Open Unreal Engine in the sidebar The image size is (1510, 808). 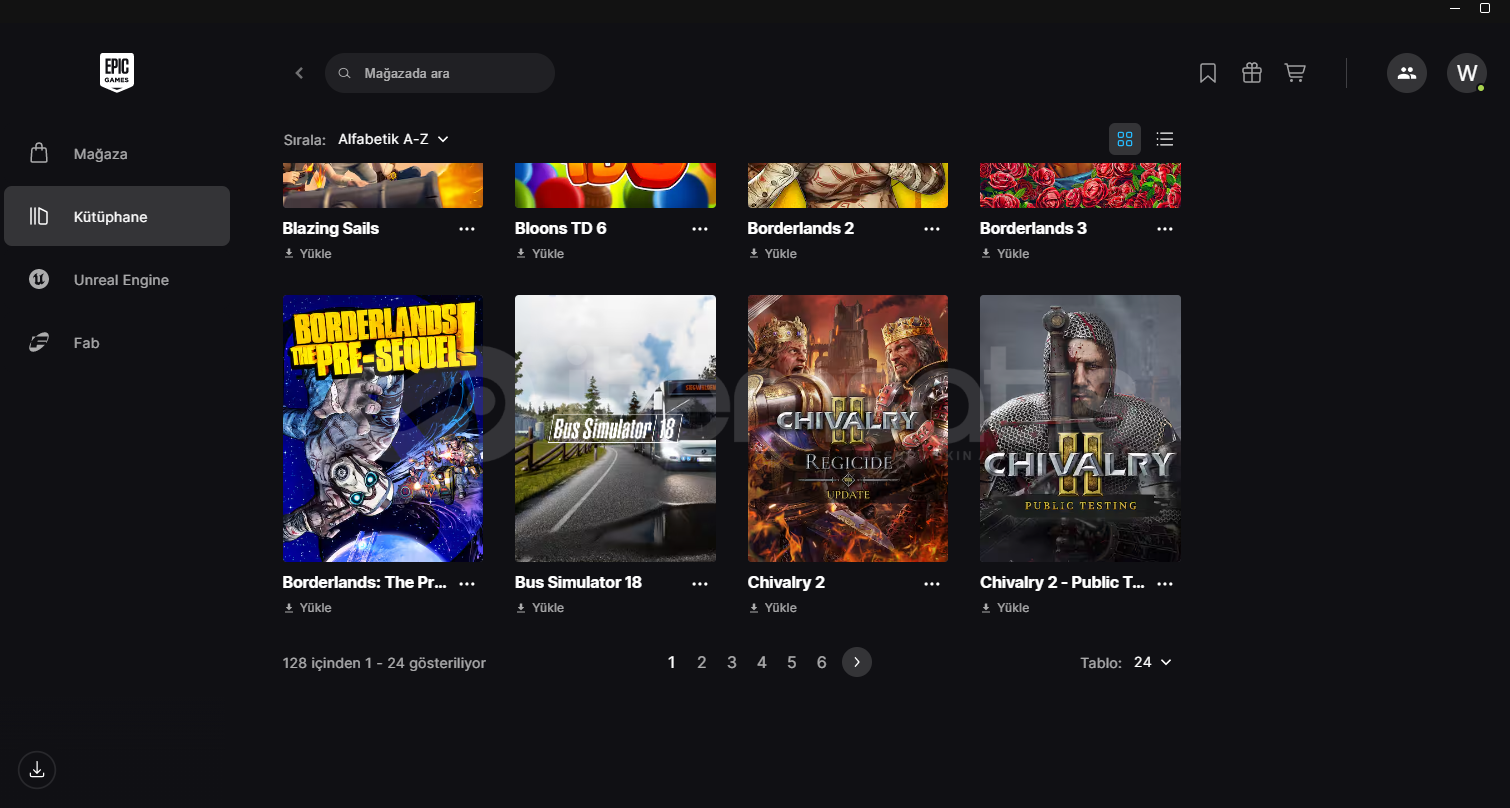(117, 280)
